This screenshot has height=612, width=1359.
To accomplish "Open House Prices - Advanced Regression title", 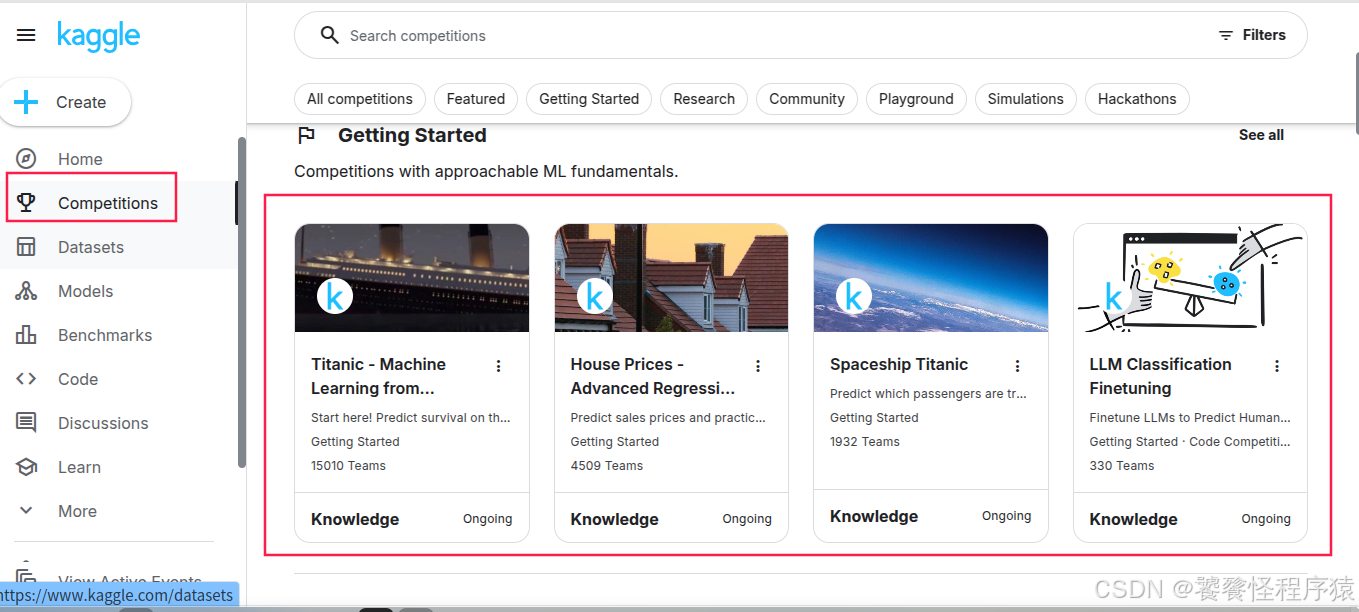I will (653, 376).
